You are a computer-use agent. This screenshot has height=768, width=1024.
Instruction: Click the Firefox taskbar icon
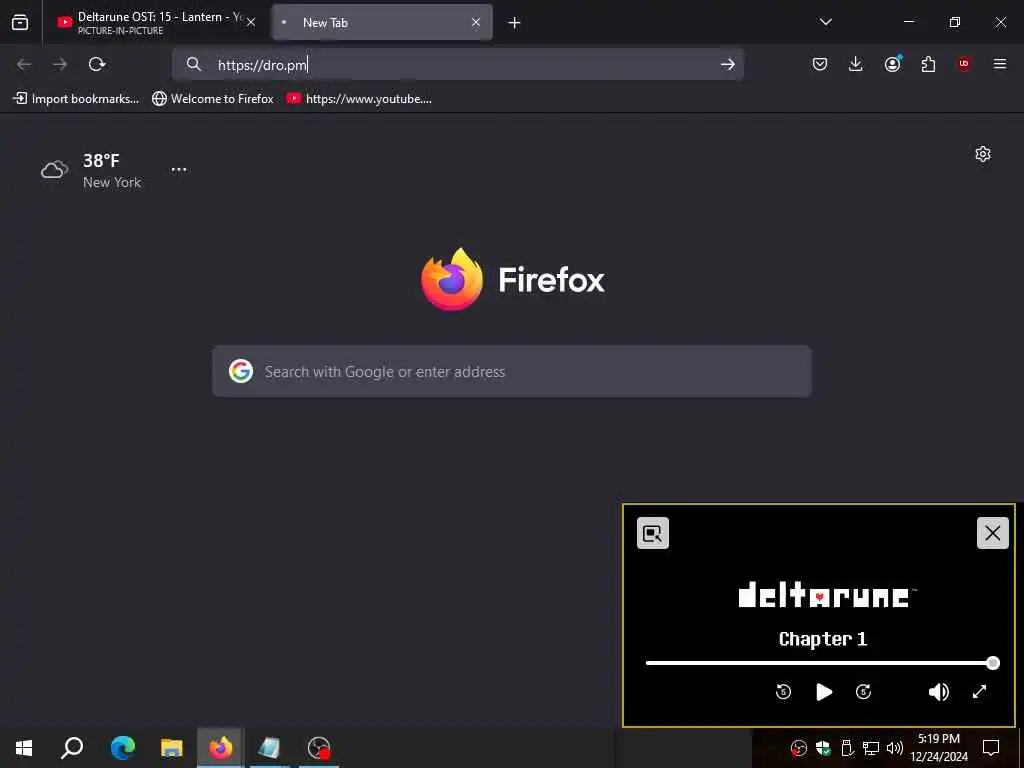[221, 748]
